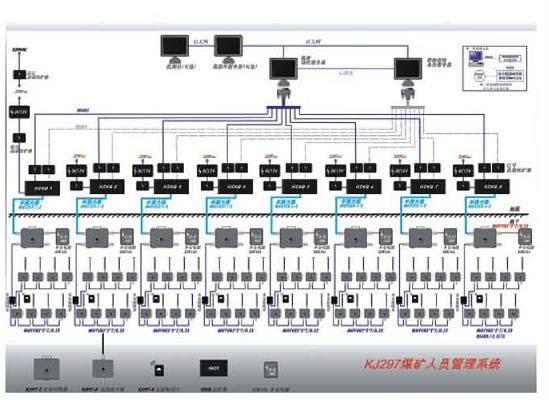Click the dashed ground-level divider line
This screenshot has width=549, height=400.
[269, 215]
